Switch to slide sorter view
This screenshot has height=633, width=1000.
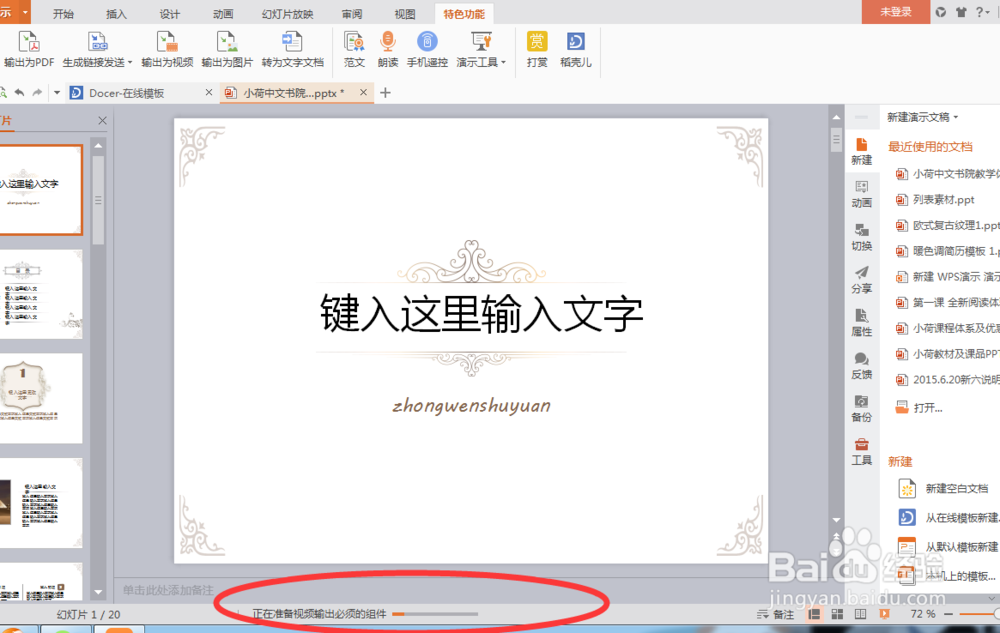pos(836,613)
